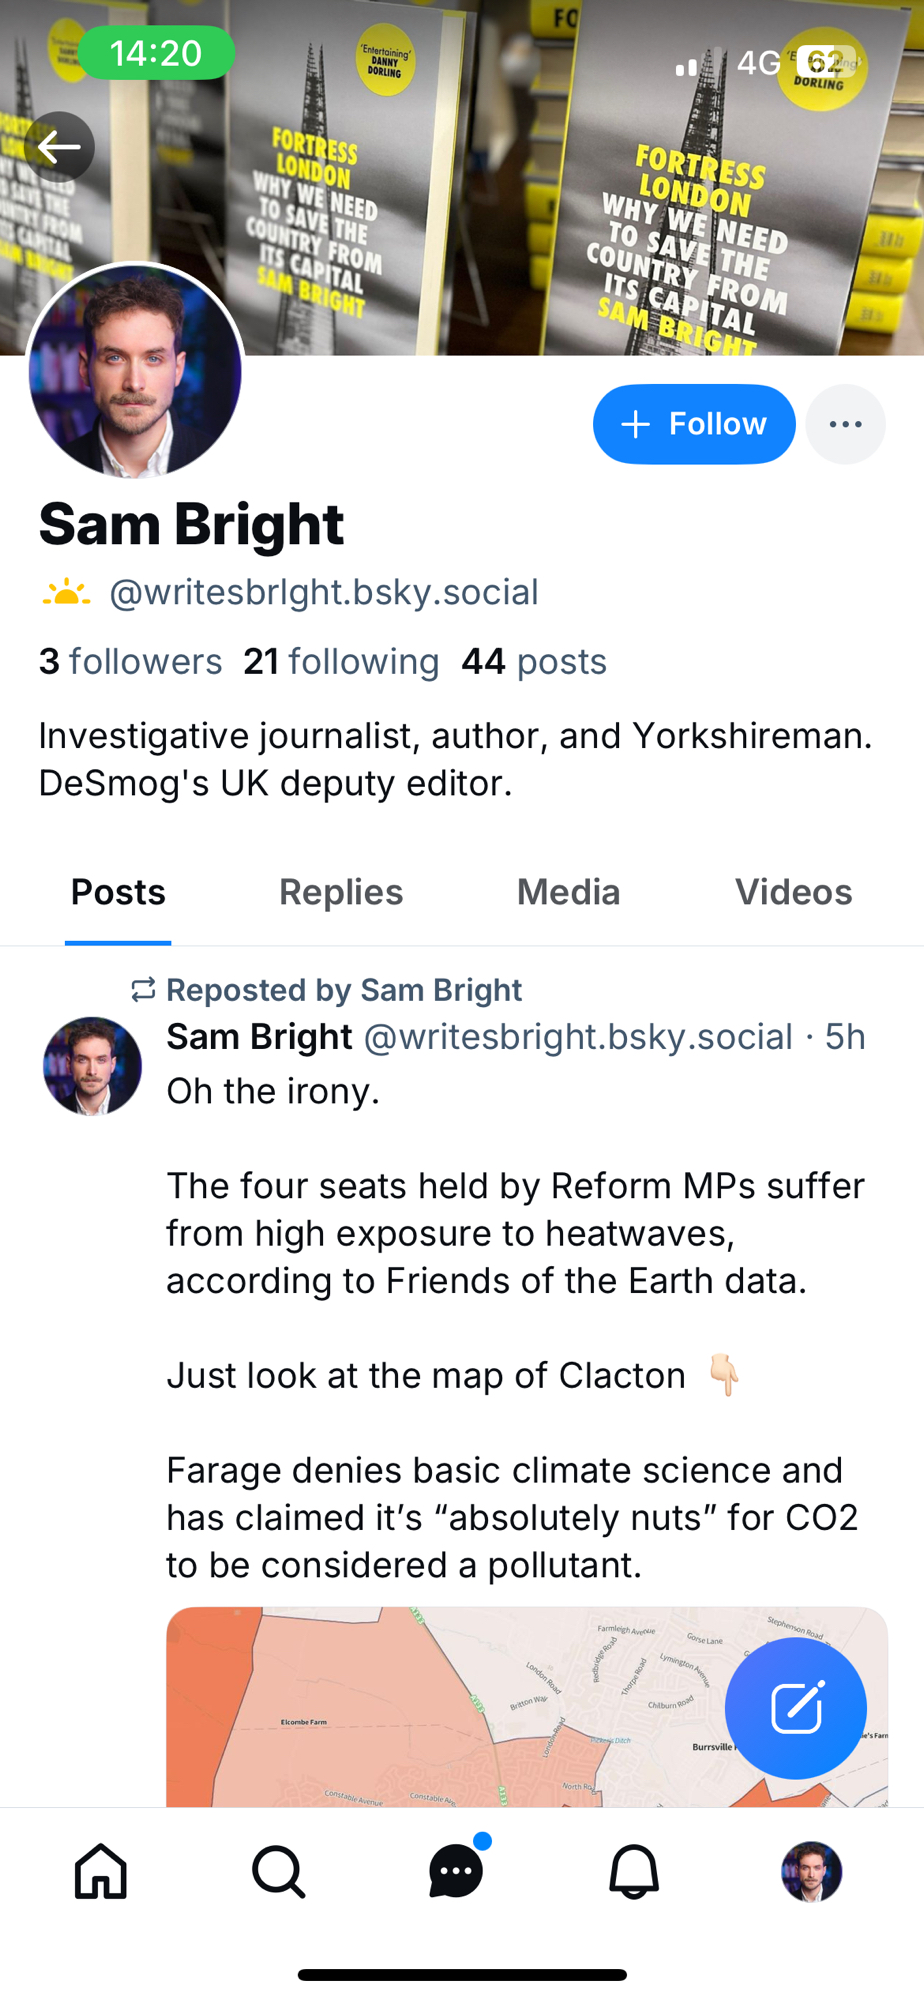View the 21 following list
The image size is (924, 2000).
341,662
